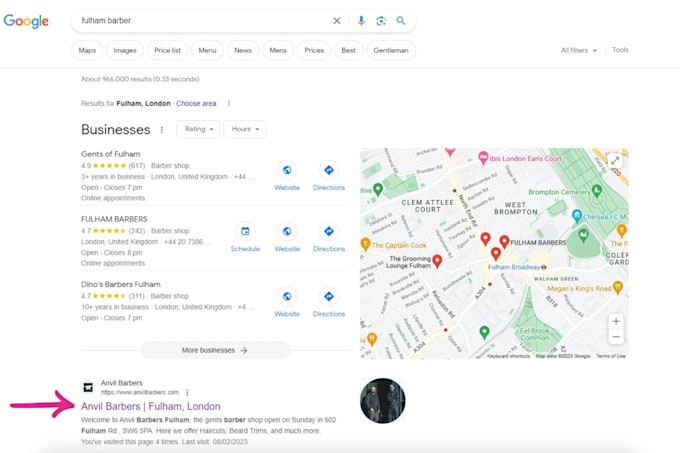Click the Anvil Barbers site favicon
680x453 pixels.
click(x=88, y=388)
